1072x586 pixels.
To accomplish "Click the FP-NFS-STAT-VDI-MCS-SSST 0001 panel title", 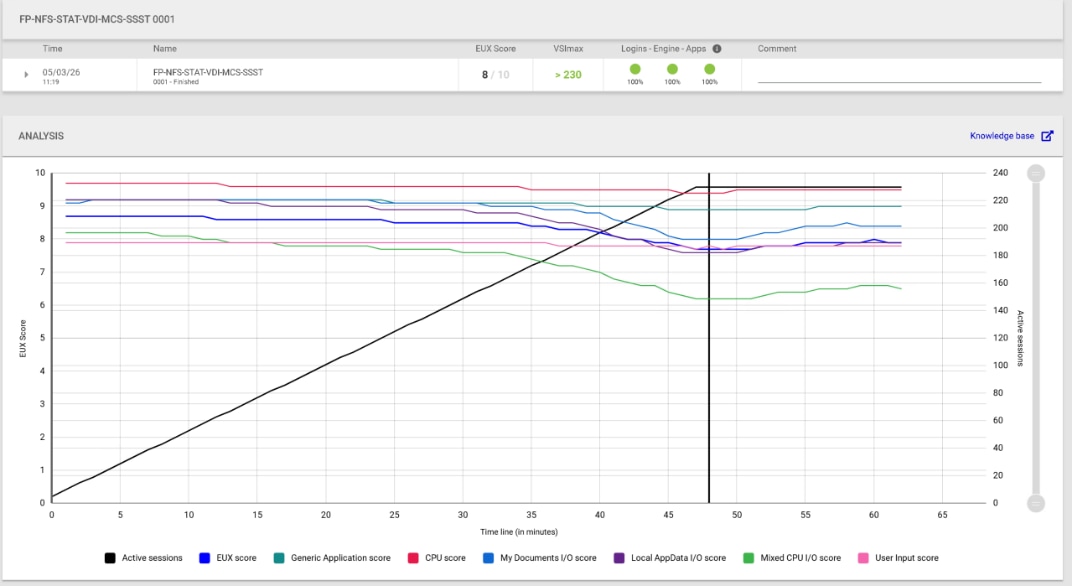I will point(97,19).
